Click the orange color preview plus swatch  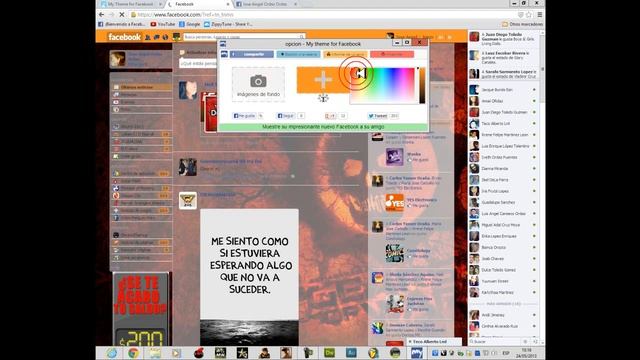point(323,80)
